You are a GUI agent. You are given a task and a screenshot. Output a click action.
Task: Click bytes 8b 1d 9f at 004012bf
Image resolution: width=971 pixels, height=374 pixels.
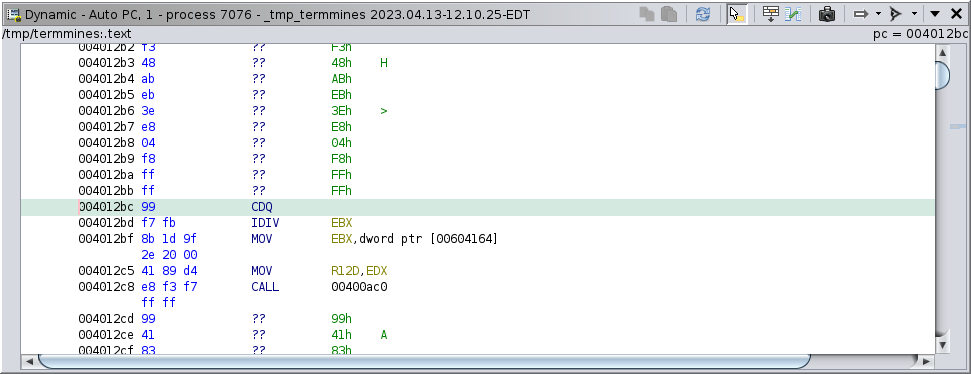(x=169, y=239)
